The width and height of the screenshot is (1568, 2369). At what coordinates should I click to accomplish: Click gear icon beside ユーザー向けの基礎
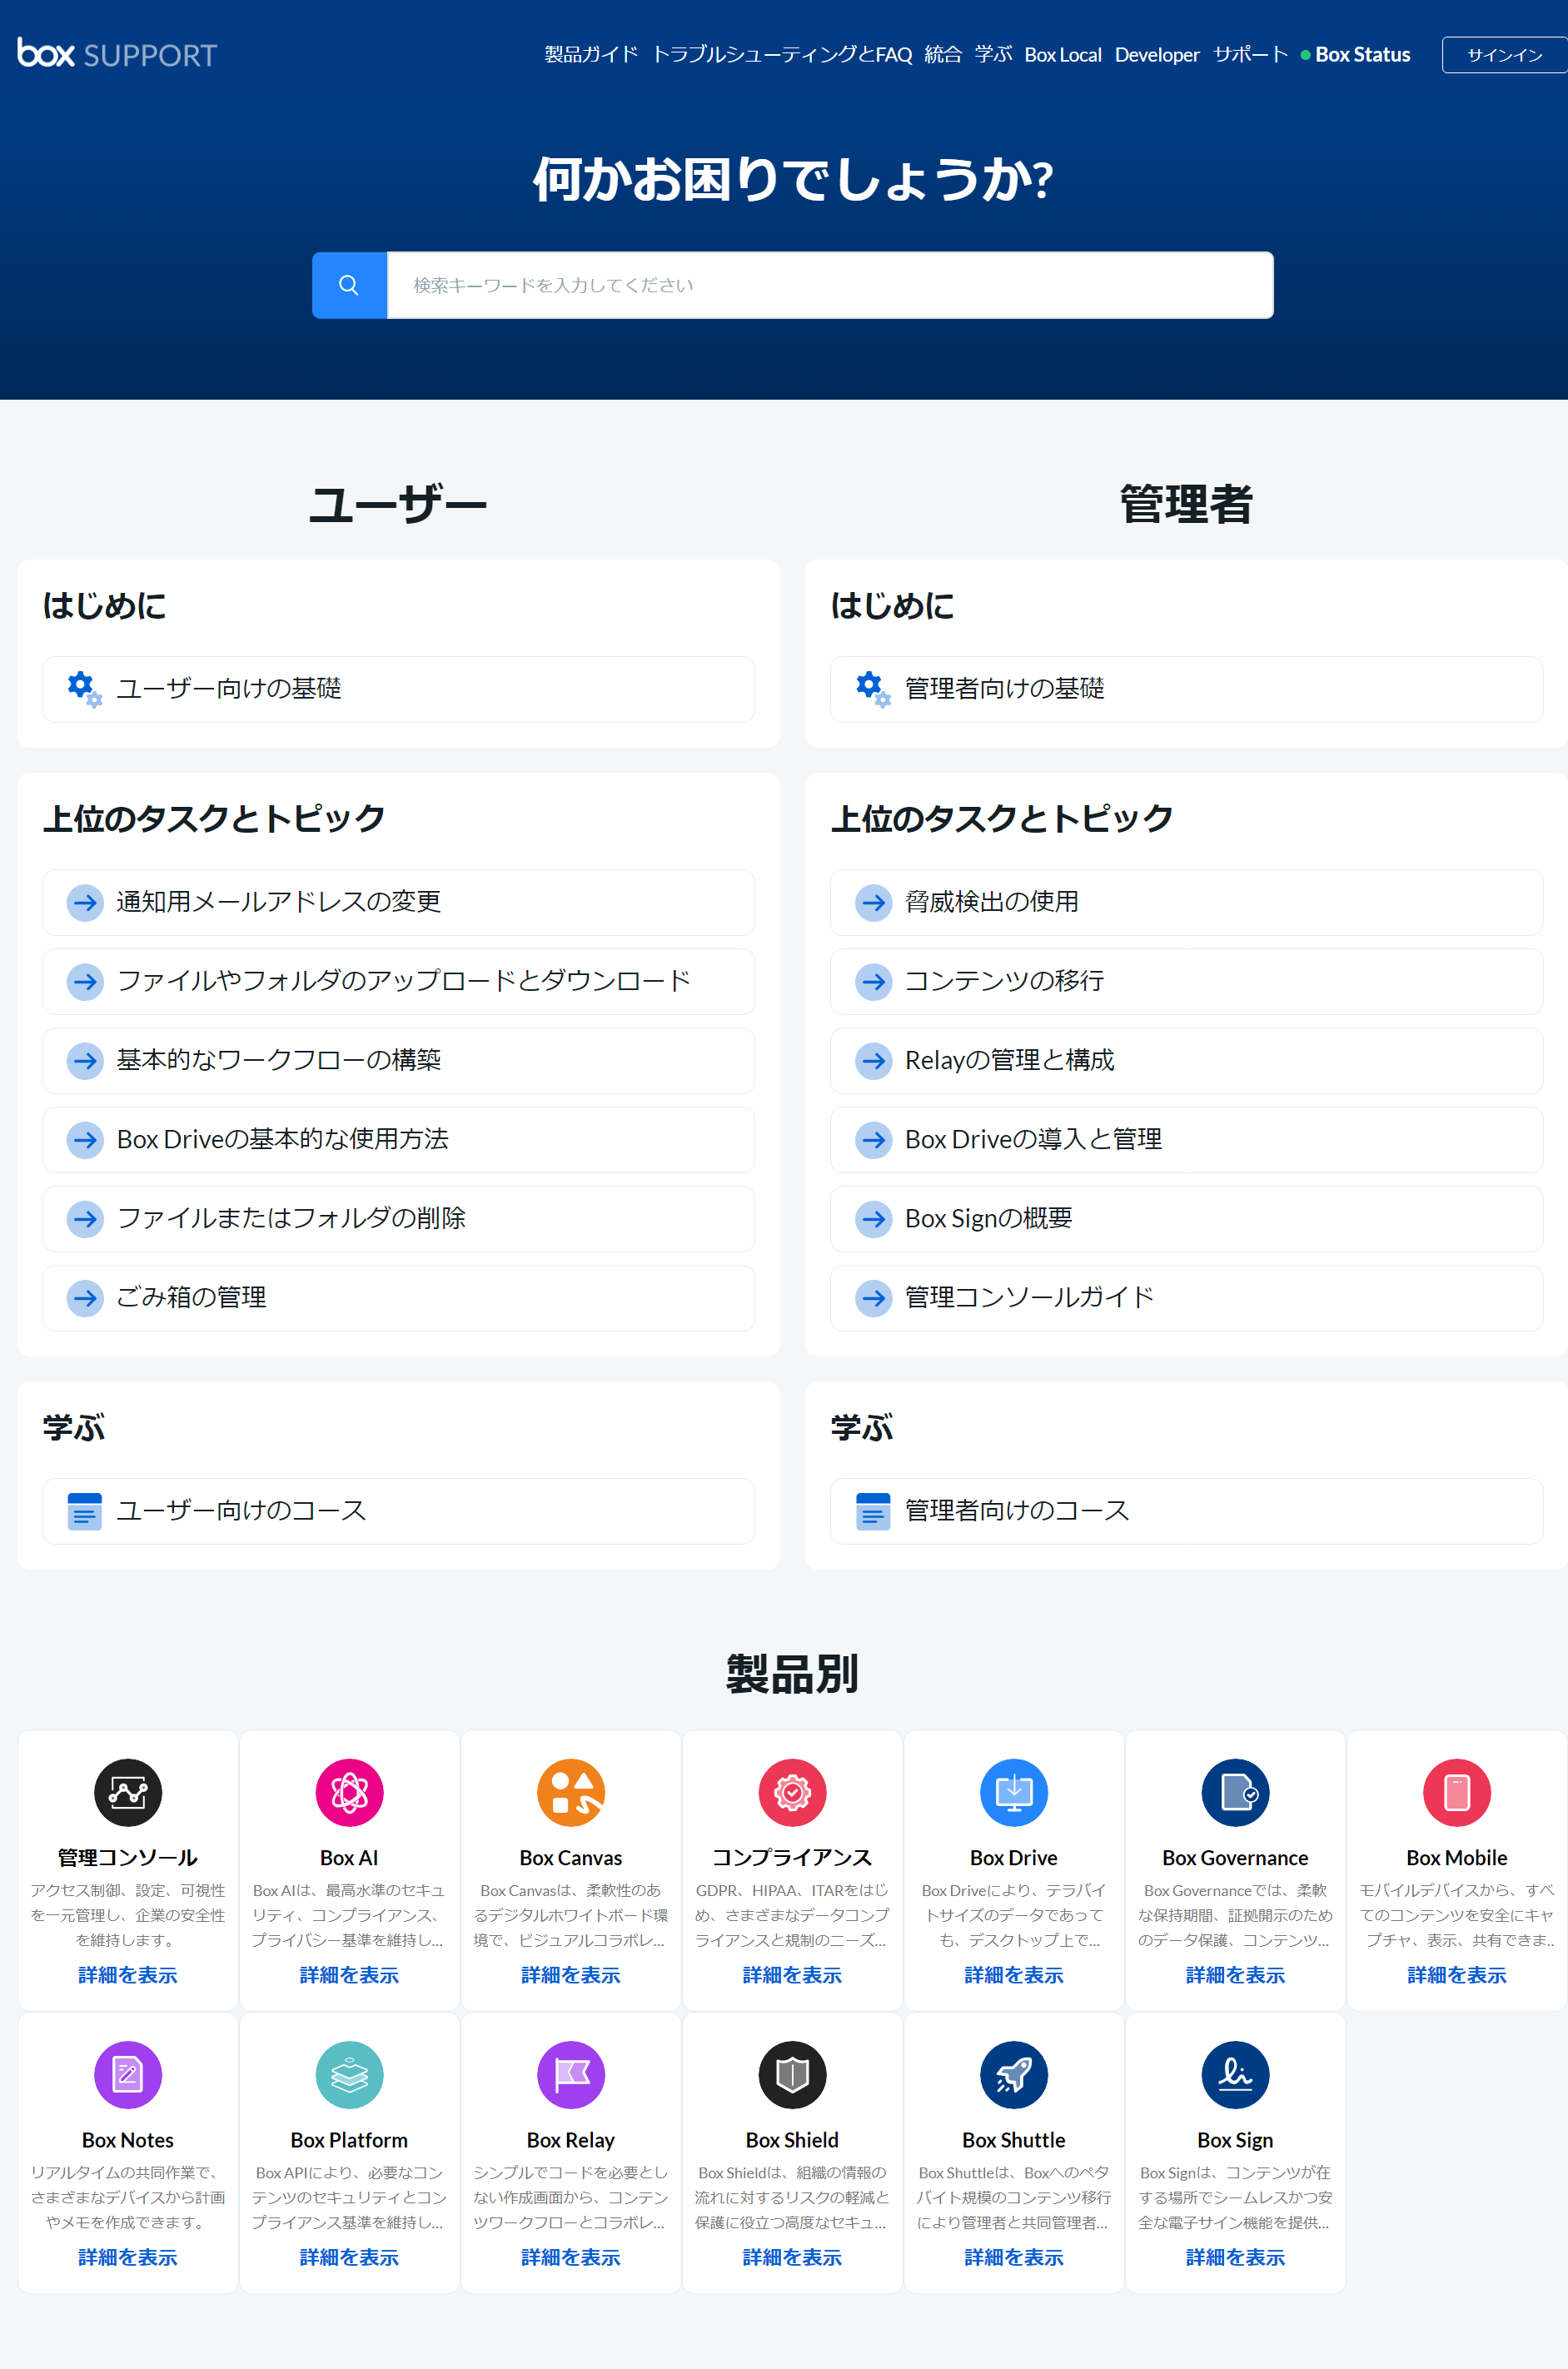[85, 689]
